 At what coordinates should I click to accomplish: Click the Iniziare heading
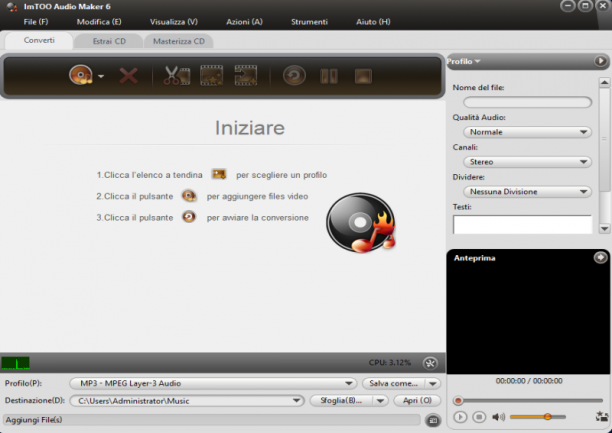point(250,128)
